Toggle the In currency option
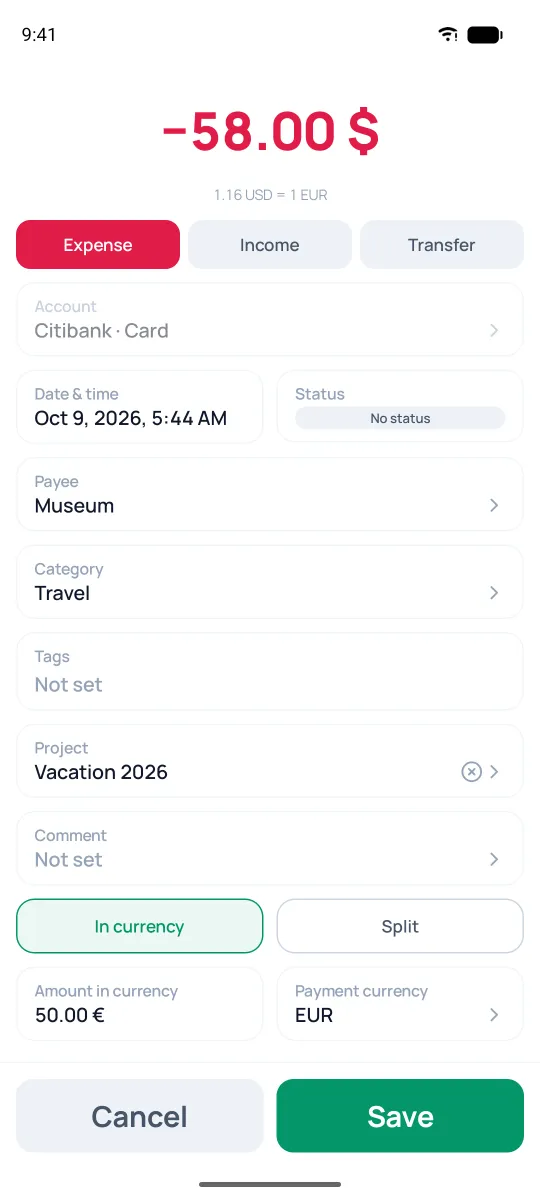This screenshot has height=1200, width=540. pos(140,926)
